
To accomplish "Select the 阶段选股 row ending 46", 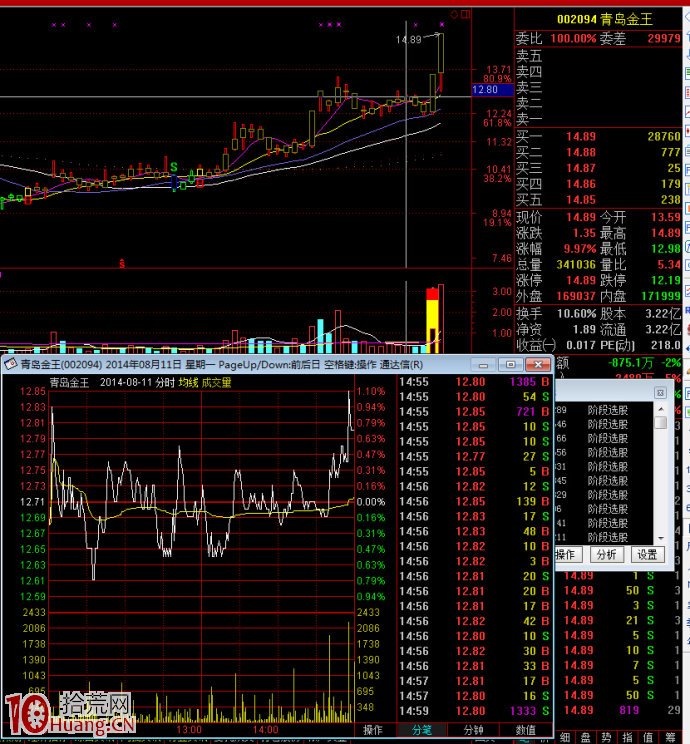I will [605, 424].
